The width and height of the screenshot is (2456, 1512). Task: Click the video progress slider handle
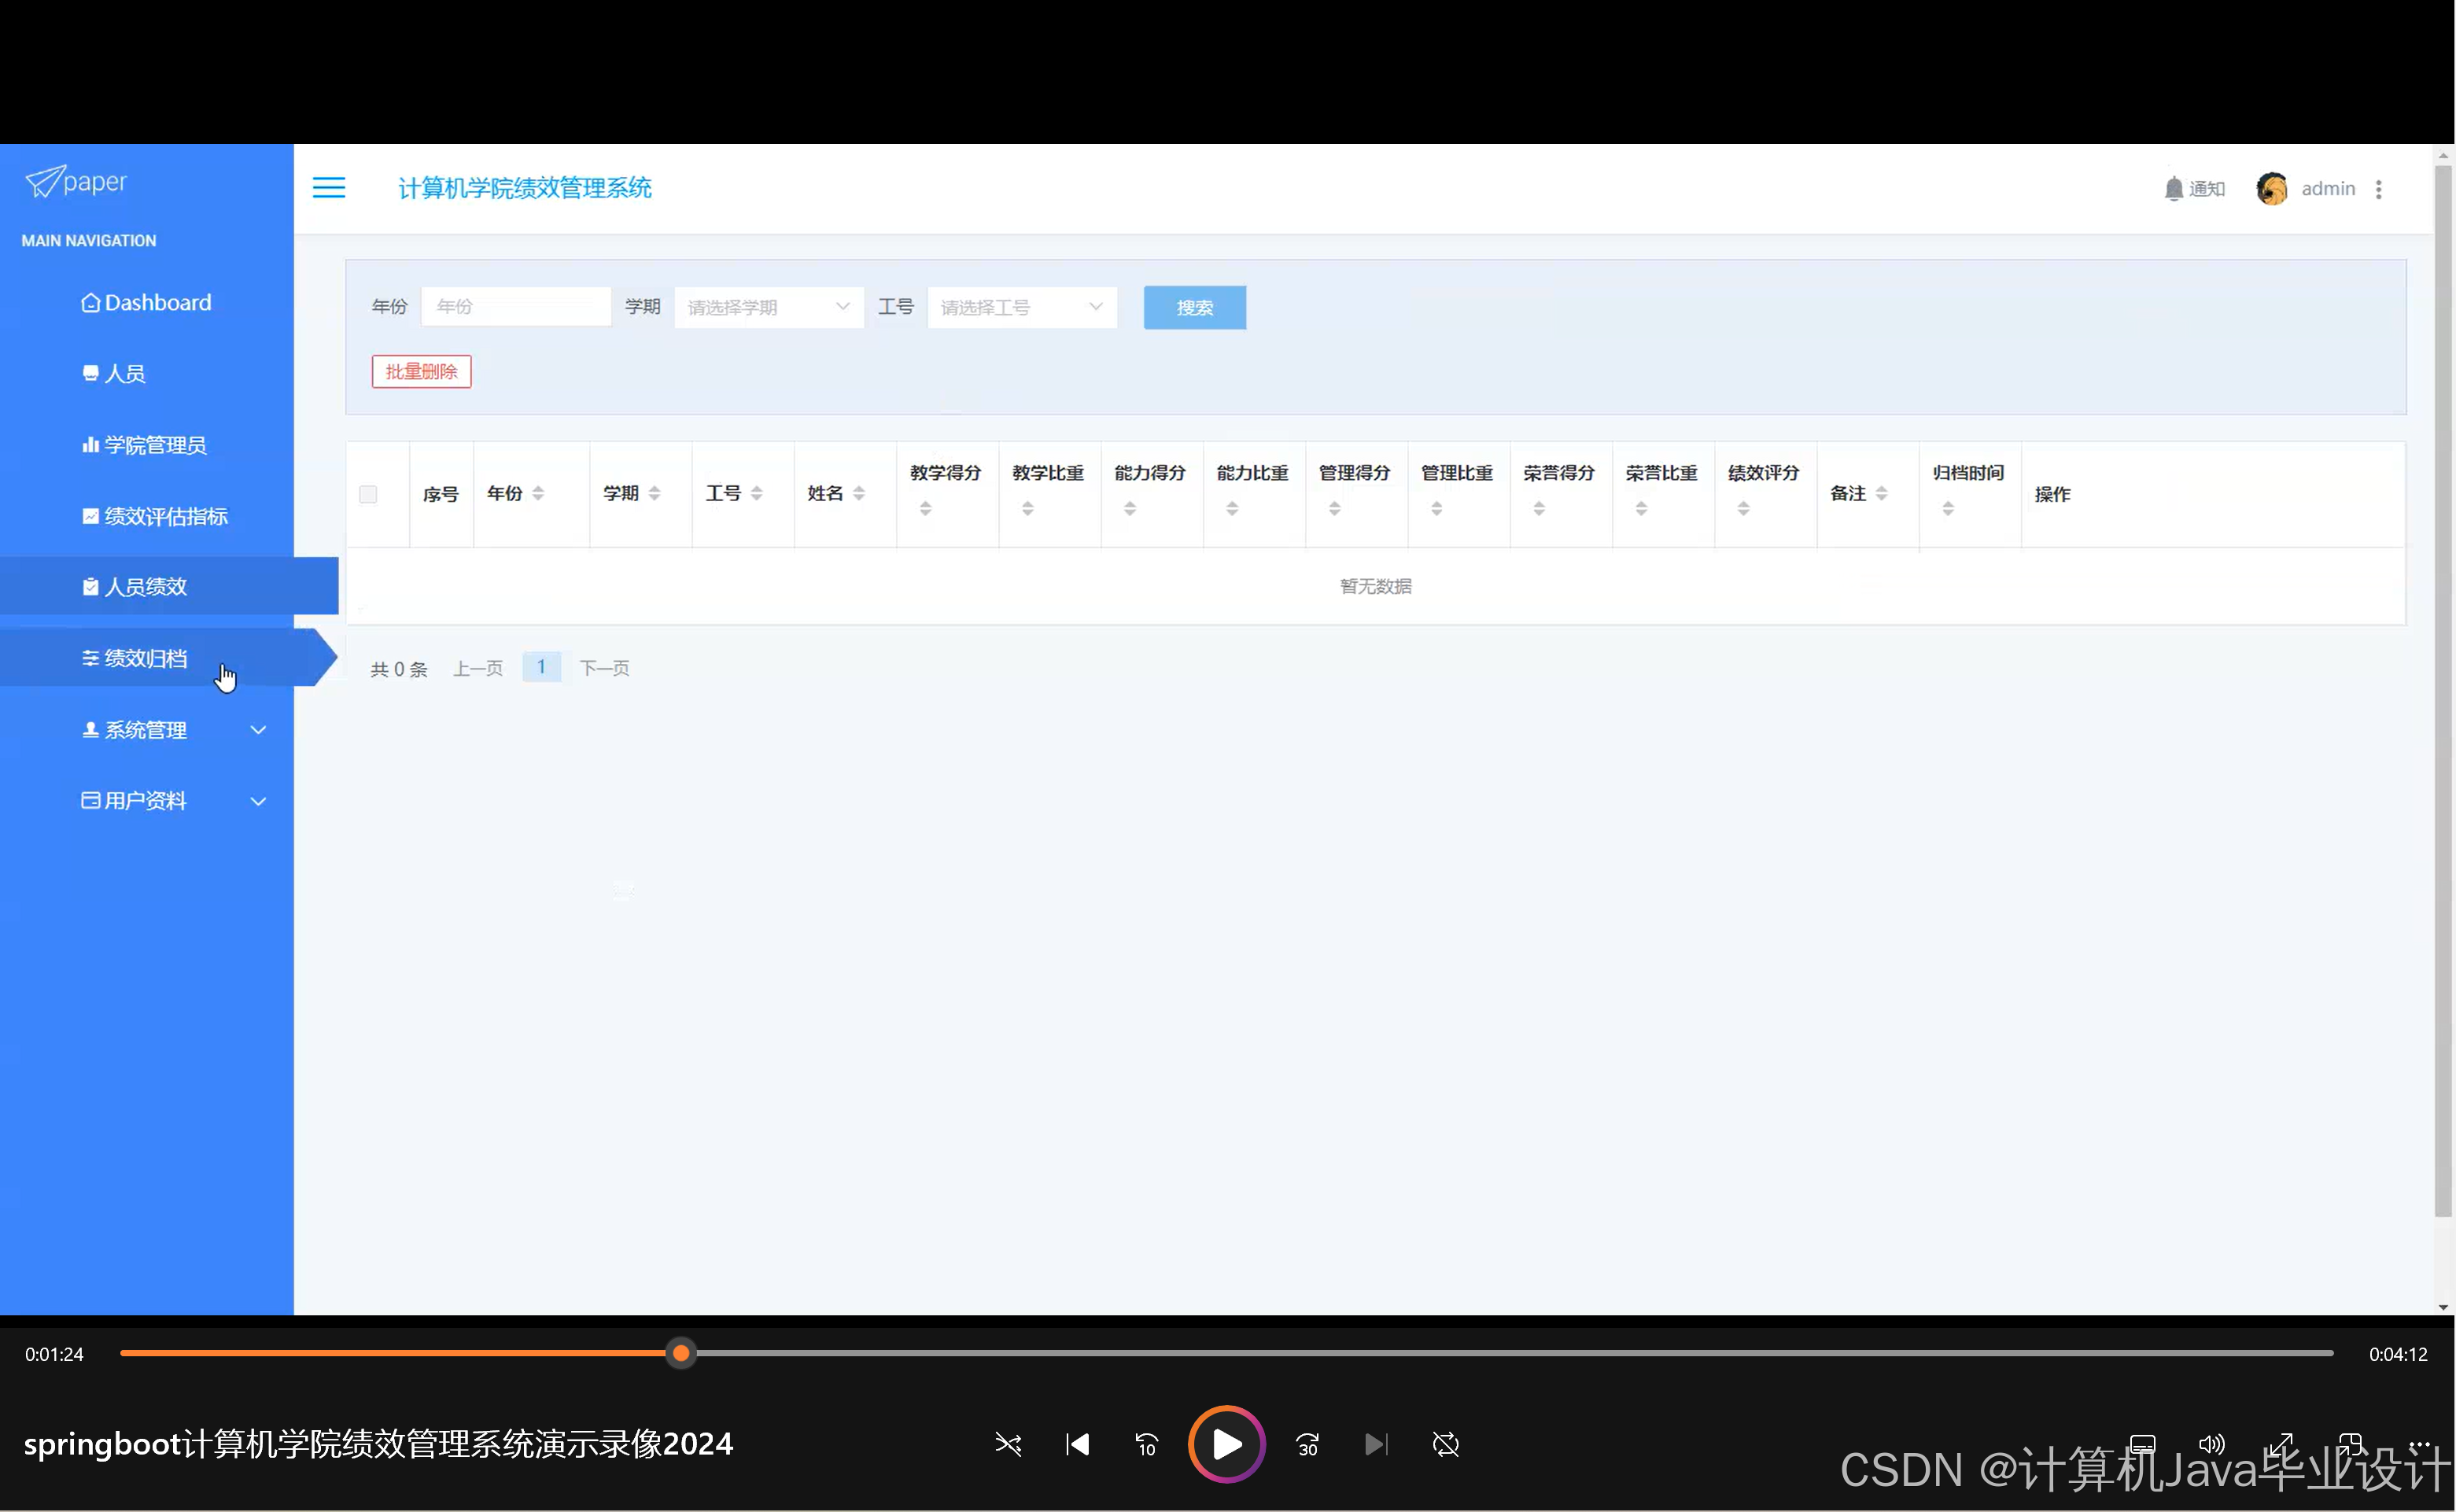tap(681, 1354)
